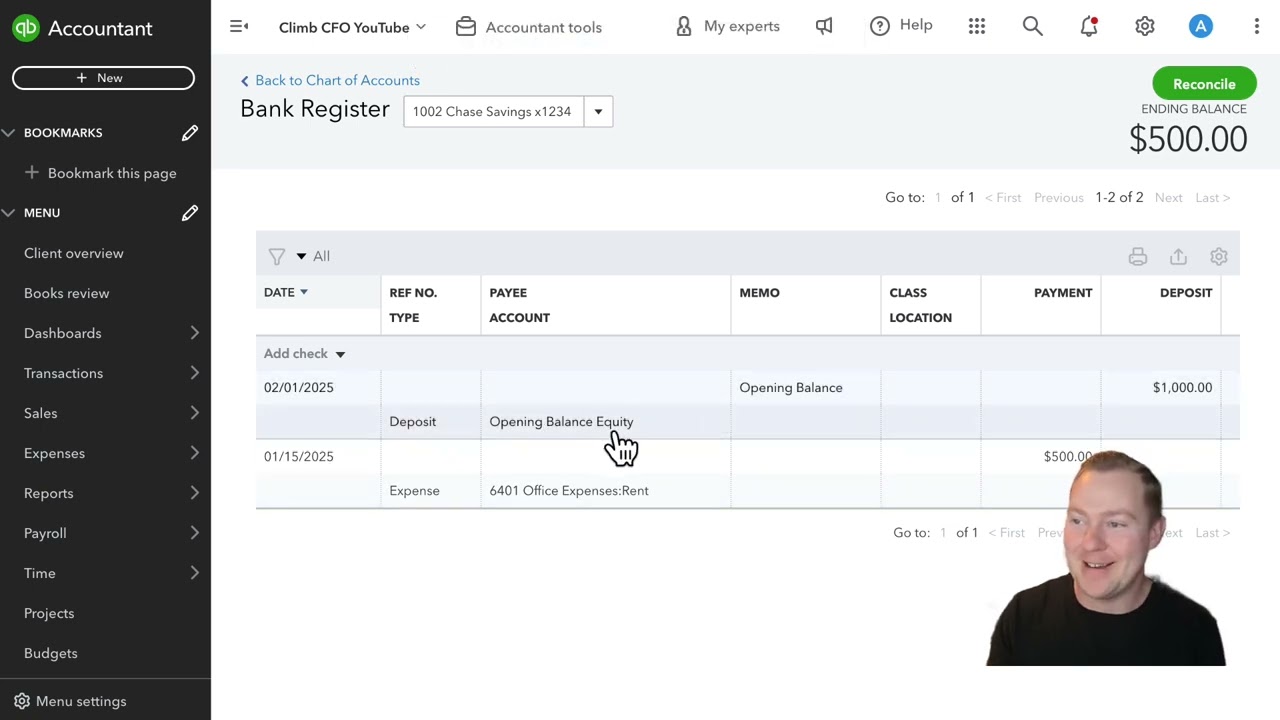The width and height of the screenshot is (1280, 720).
Task: Click Menu settings link
Action: (81, 701)
